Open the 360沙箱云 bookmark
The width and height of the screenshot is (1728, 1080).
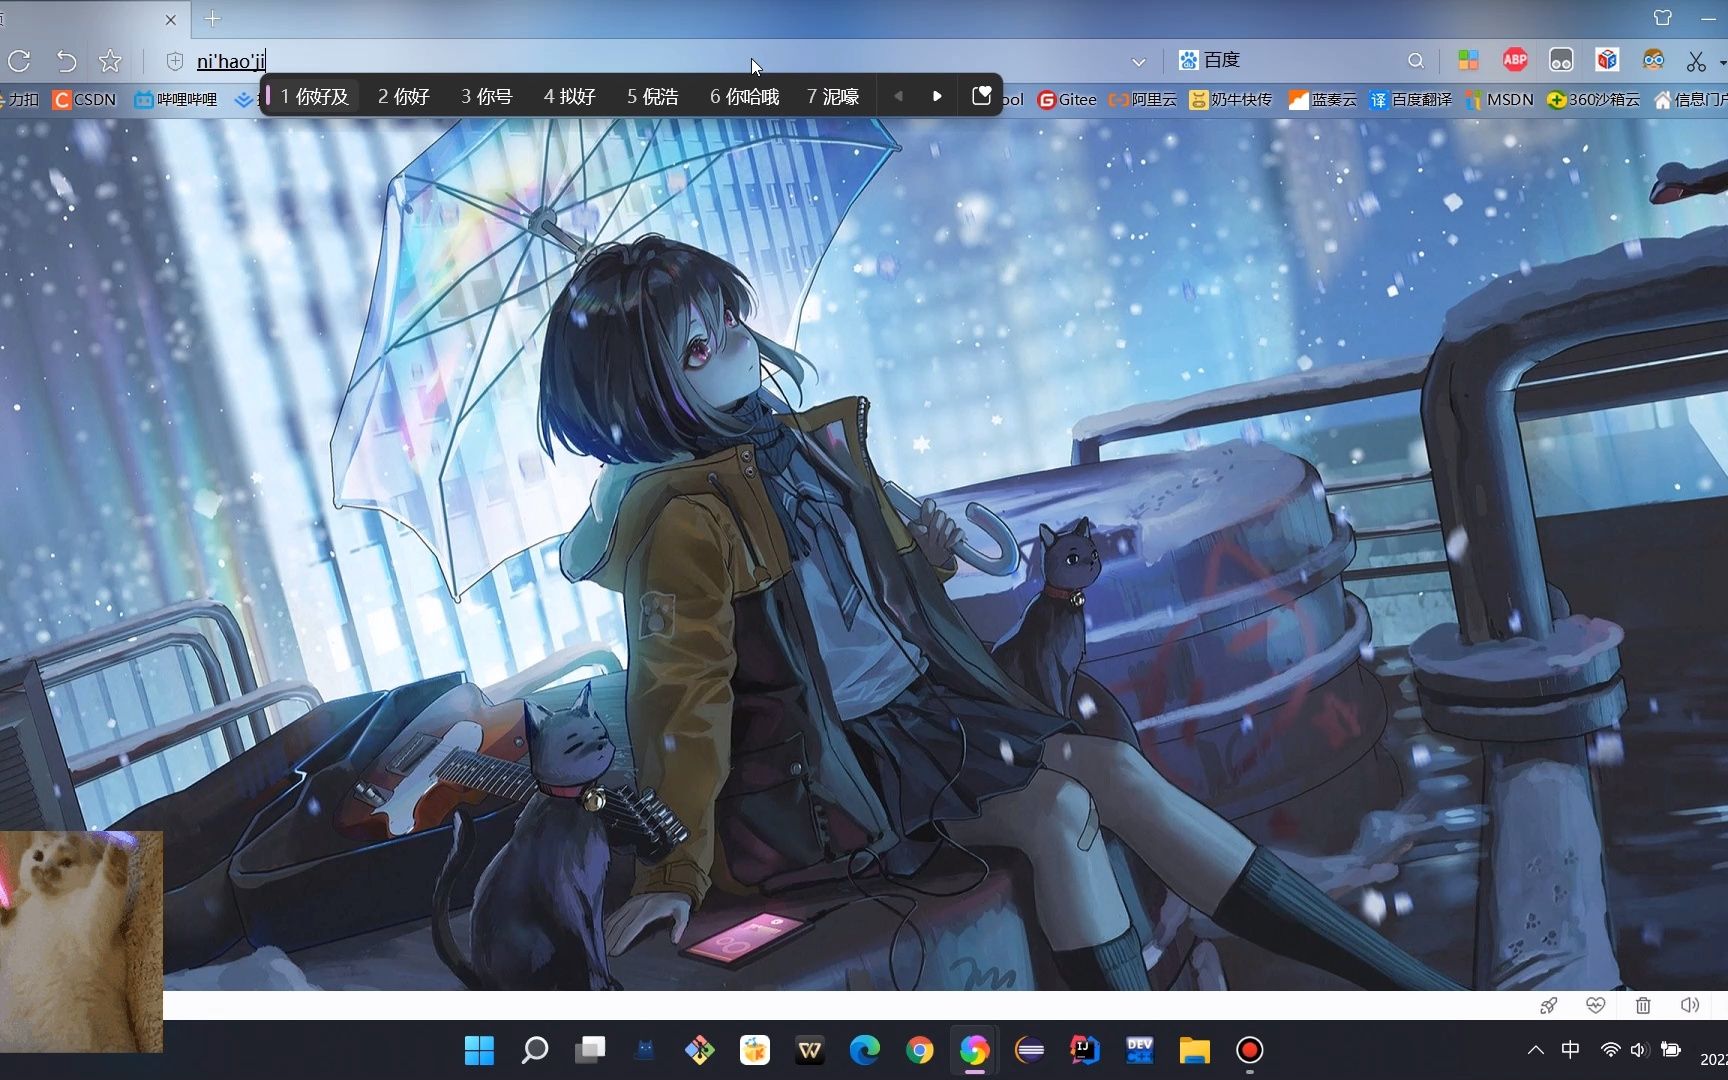click(x=1593, y=99)
